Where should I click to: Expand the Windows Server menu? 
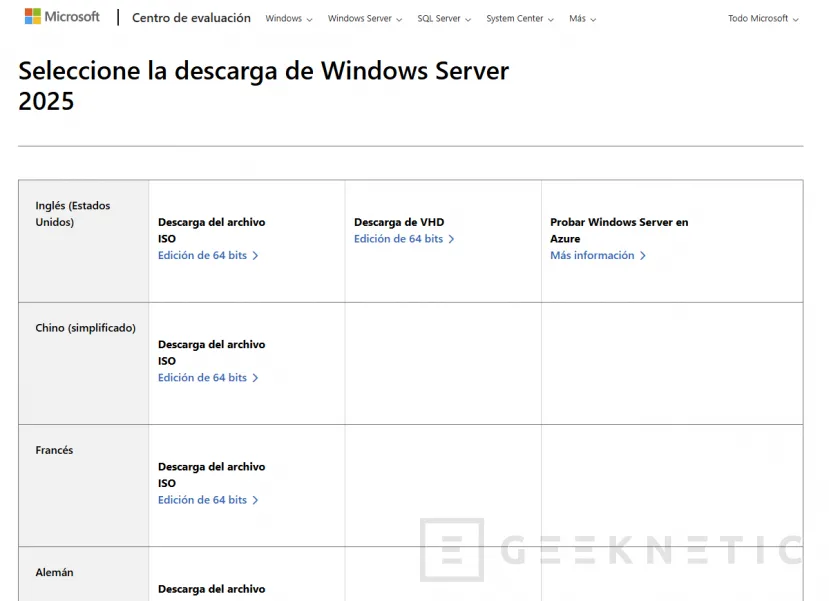[365, 19]
